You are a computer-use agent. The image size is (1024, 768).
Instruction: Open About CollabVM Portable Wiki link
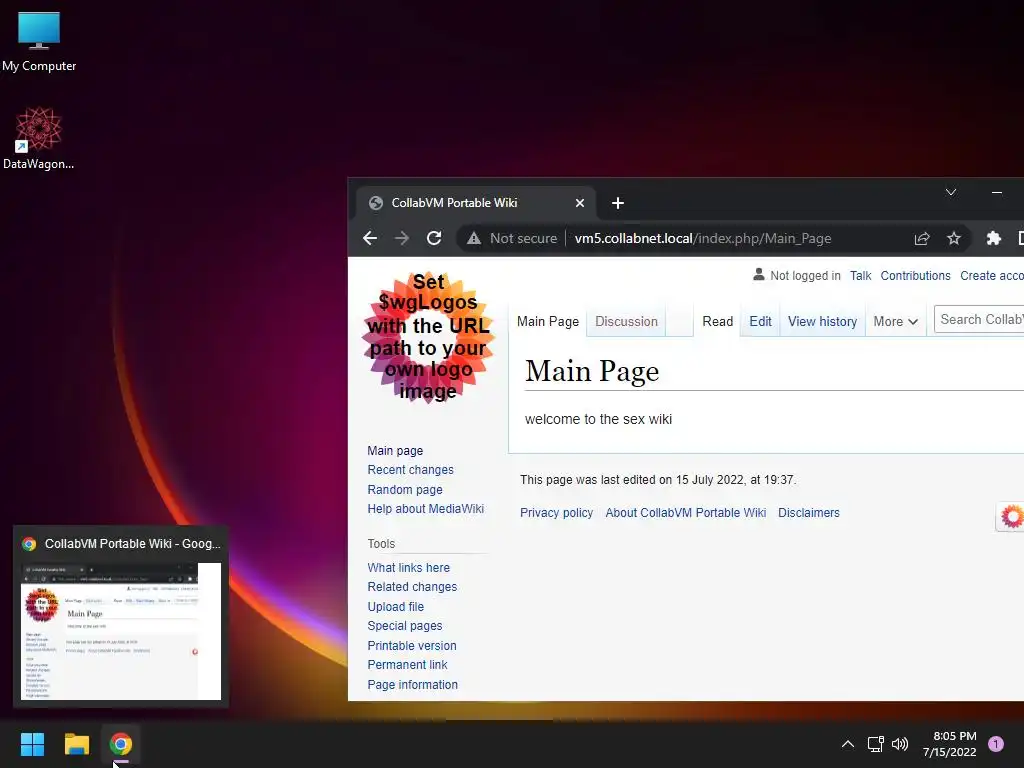[x=685, y=513]
